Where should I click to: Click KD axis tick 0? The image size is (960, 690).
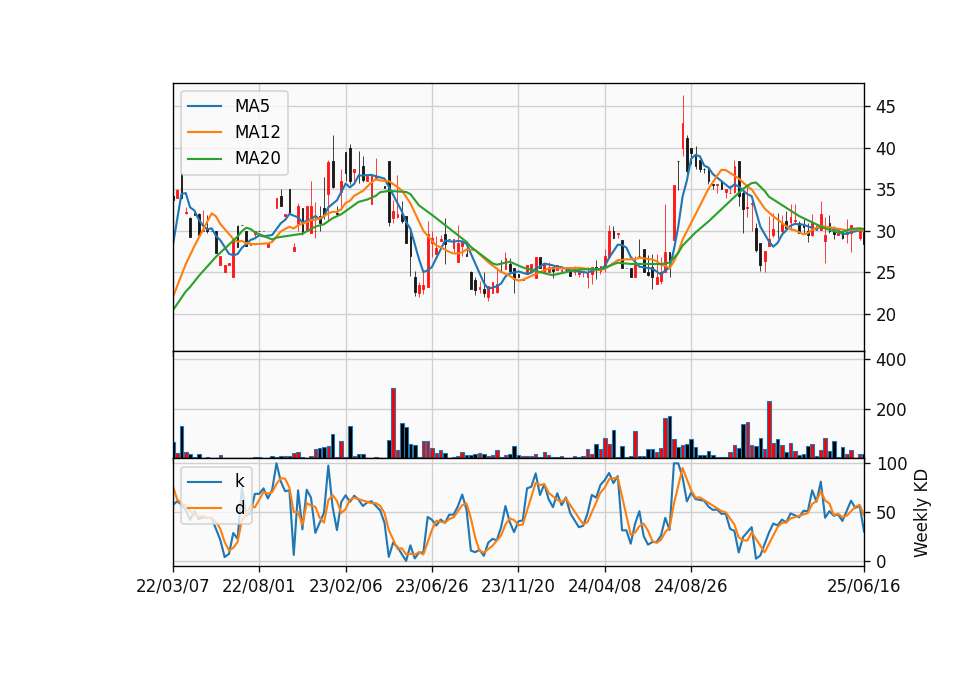(880, 561)
